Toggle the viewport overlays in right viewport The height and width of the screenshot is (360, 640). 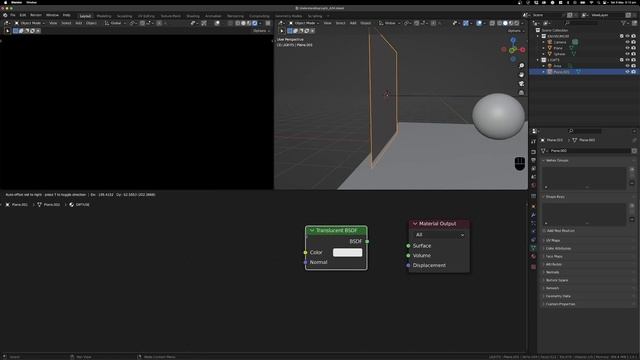coord(479,23)
